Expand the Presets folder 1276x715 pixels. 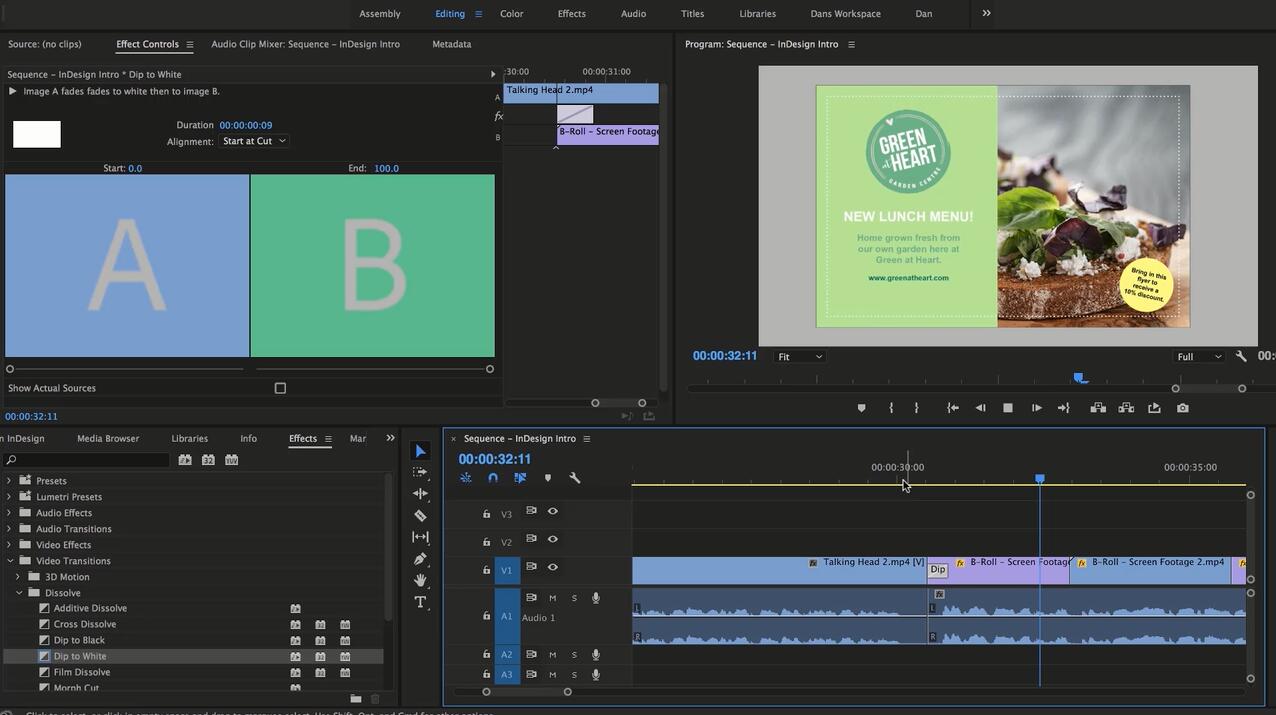[x=9, y=481]
